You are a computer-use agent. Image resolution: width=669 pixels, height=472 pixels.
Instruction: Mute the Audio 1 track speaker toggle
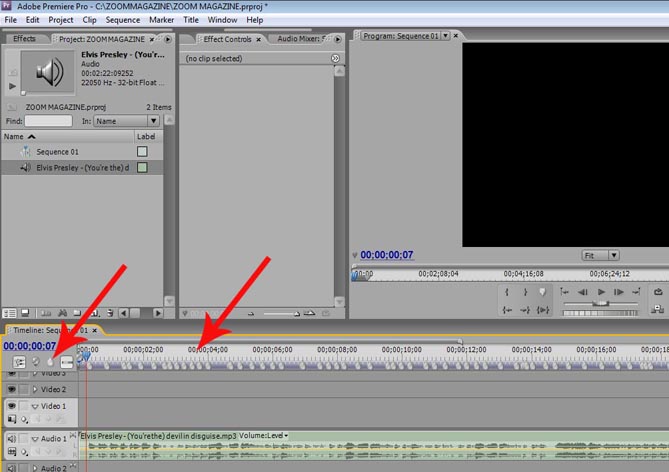(x=11, y=439)
